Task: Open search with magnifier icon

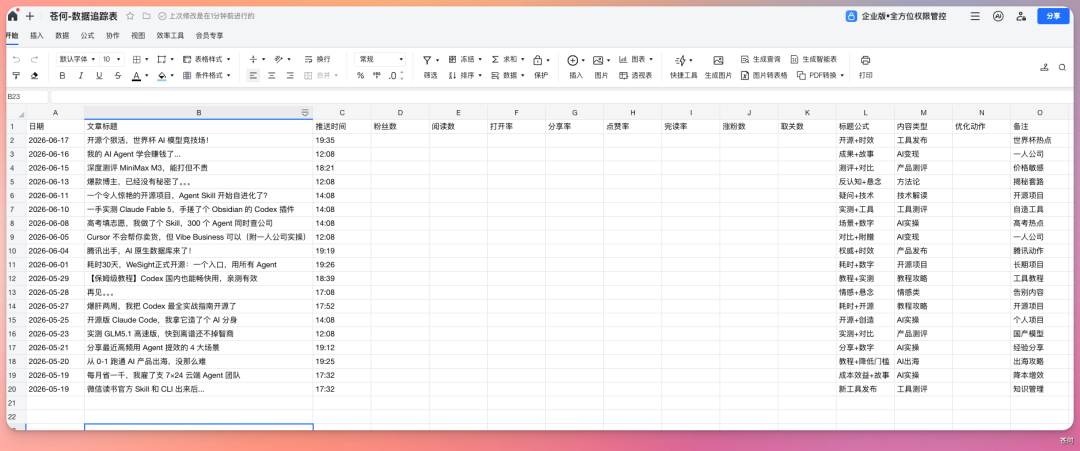Action: pos(1063,67)
